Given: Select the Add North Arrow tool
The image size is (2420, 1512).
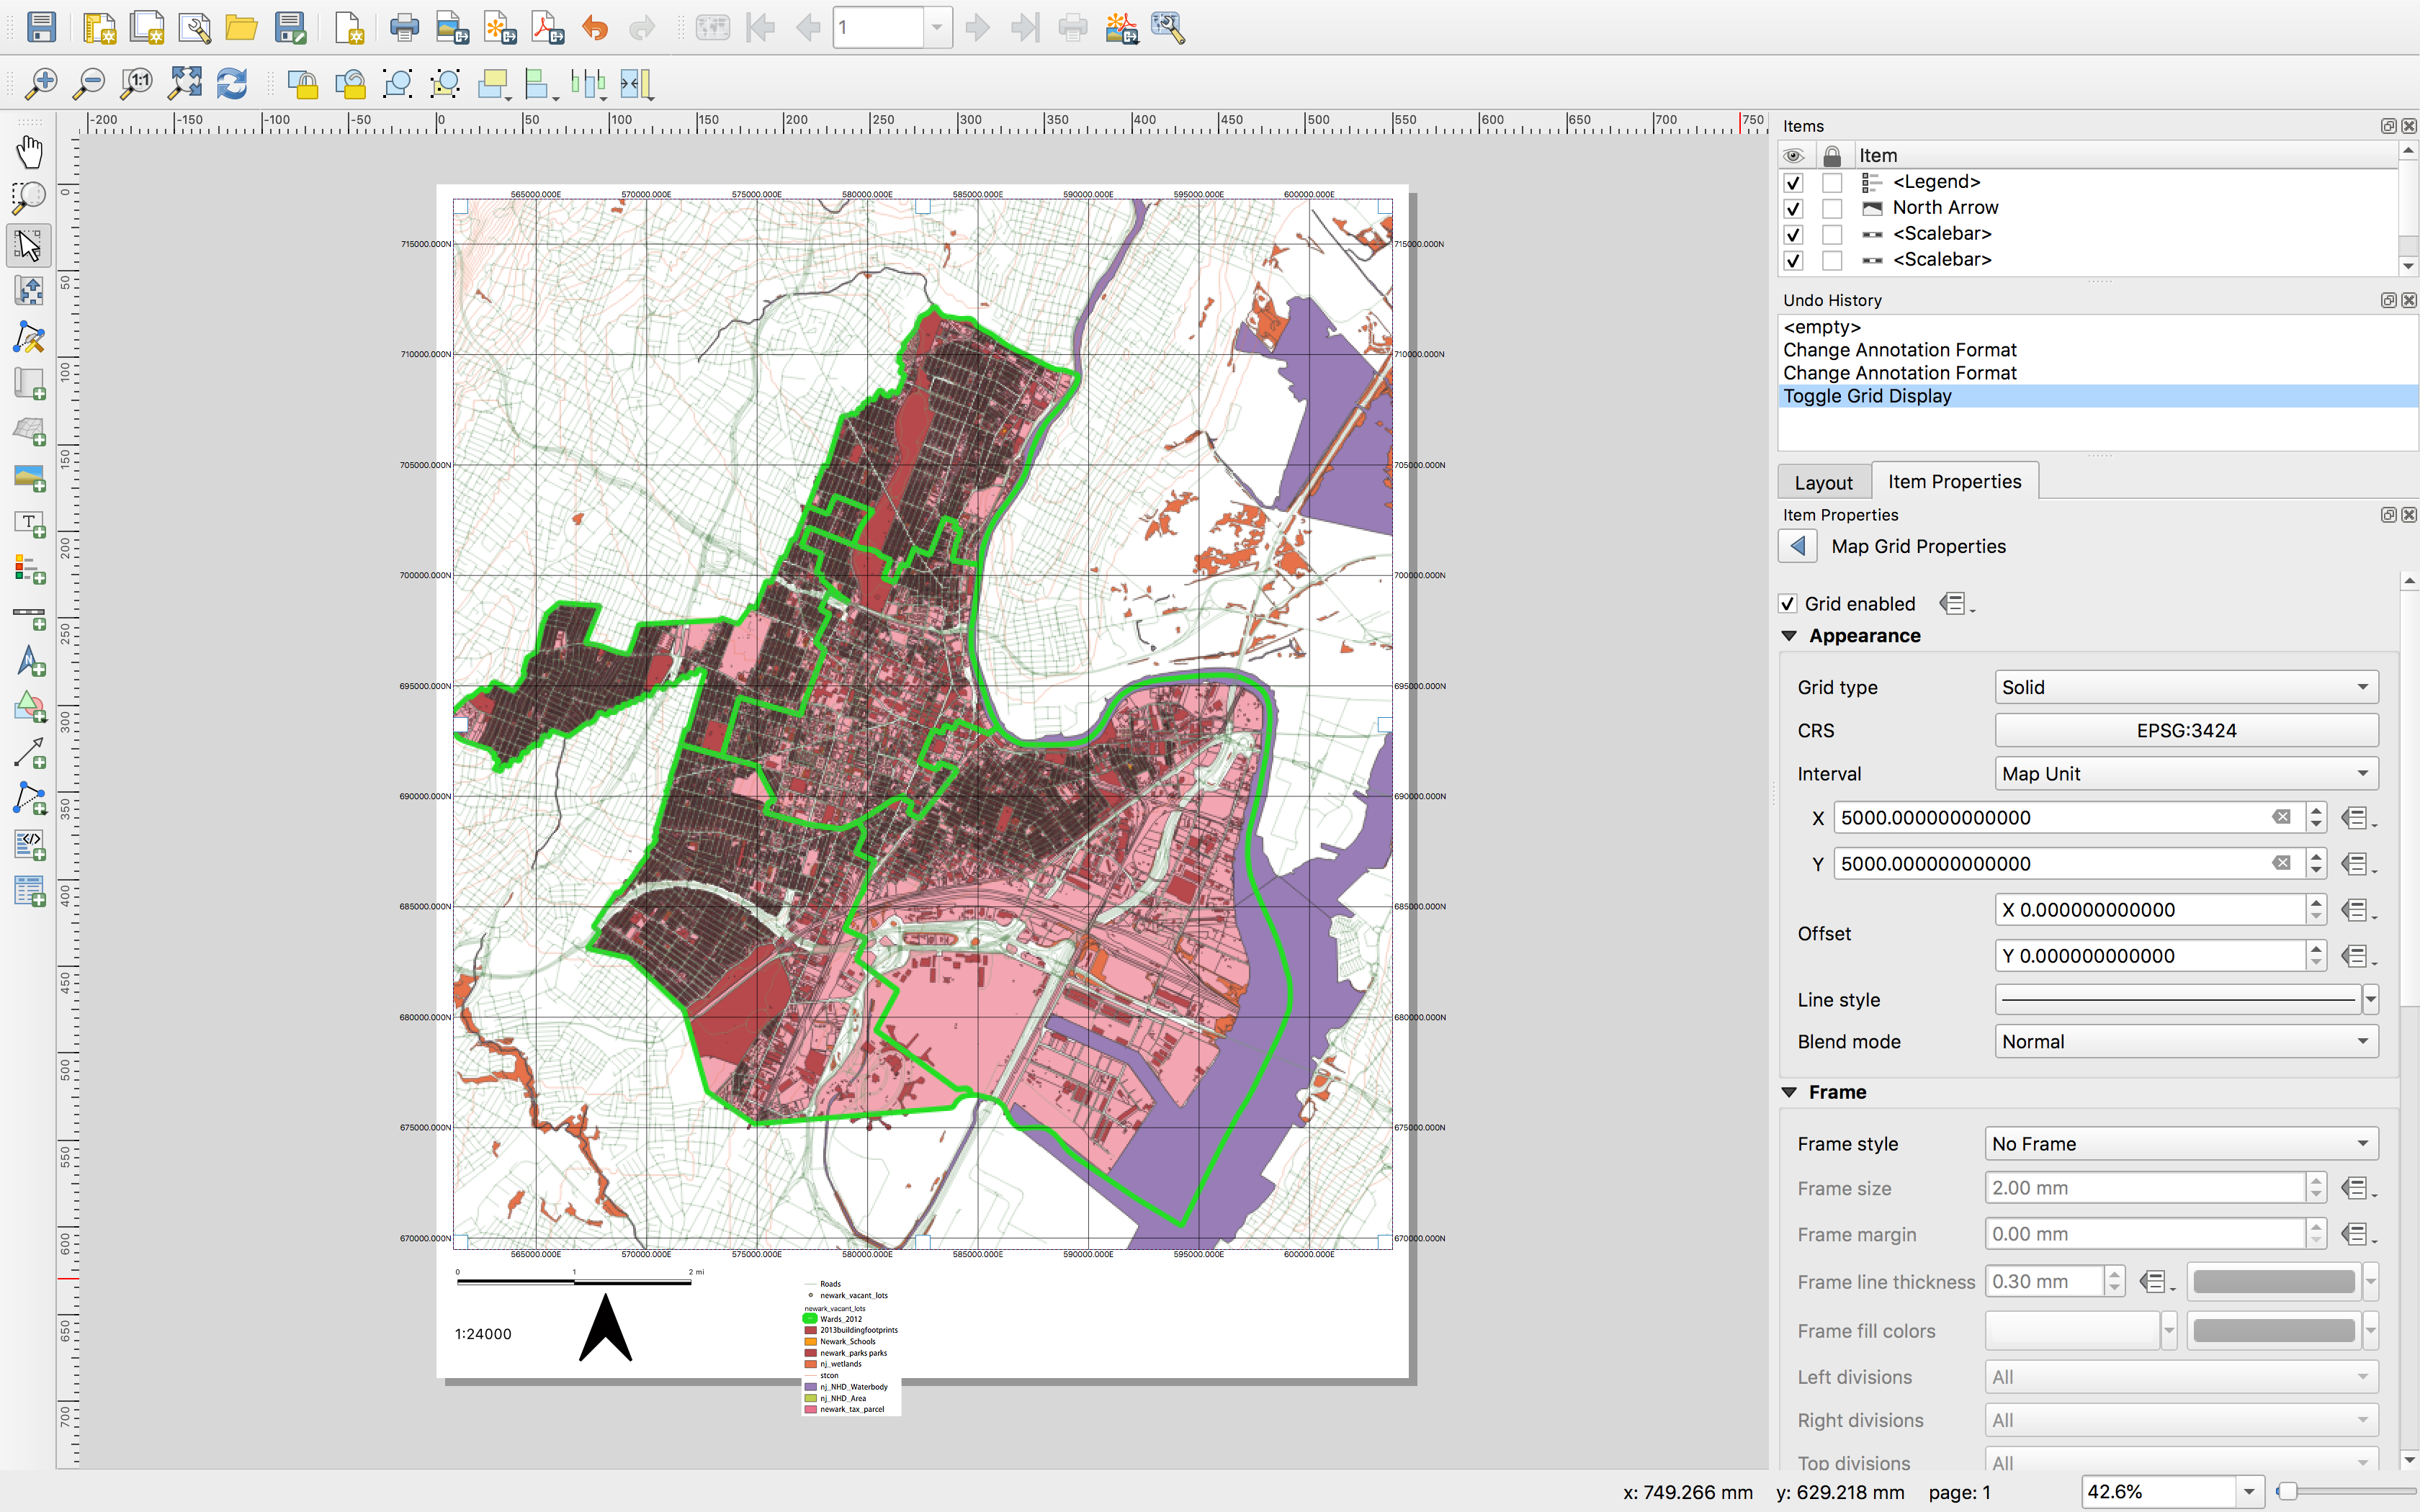Looking at the screenshot, I should pos(29,661).
